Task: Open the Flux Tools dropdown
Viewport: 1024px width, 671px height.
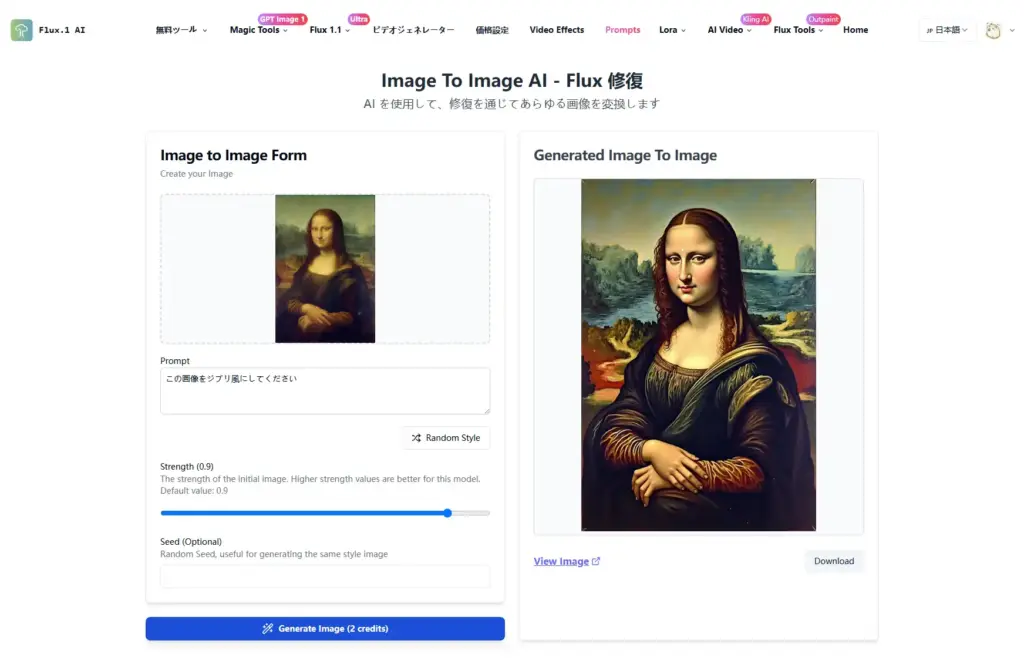Action: click(798, 30)
